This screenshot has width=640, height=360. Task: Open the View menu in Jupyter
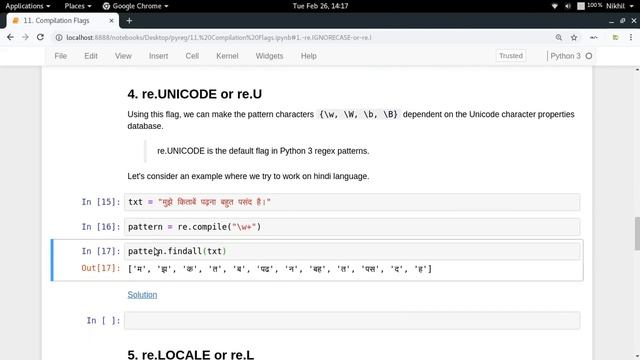123,56
